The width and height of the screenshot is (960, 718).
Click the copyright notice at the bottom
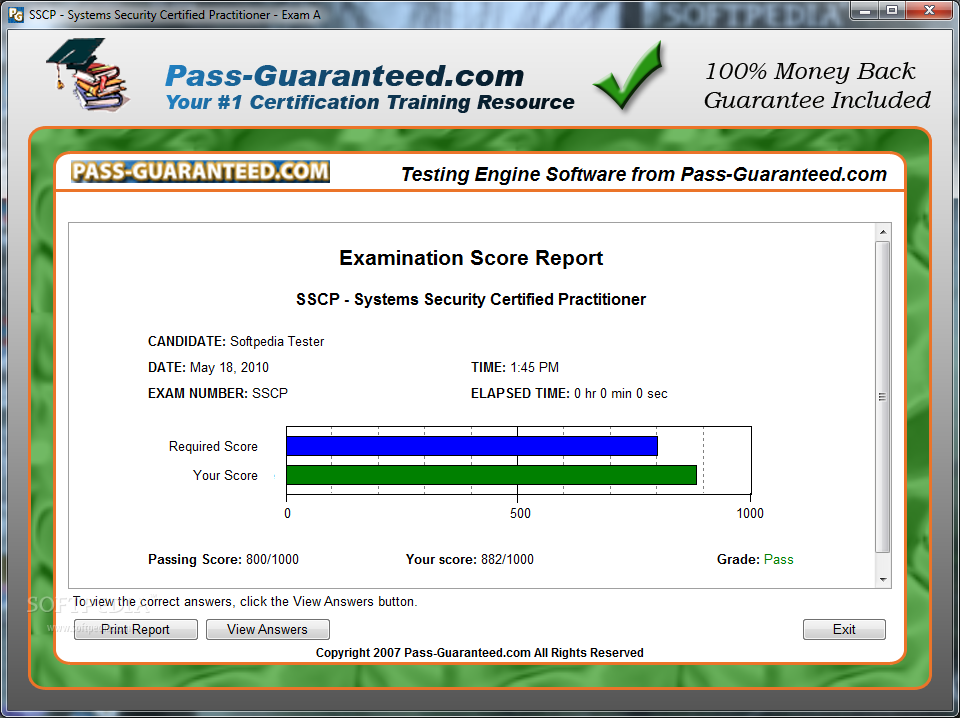pos(479,653)
